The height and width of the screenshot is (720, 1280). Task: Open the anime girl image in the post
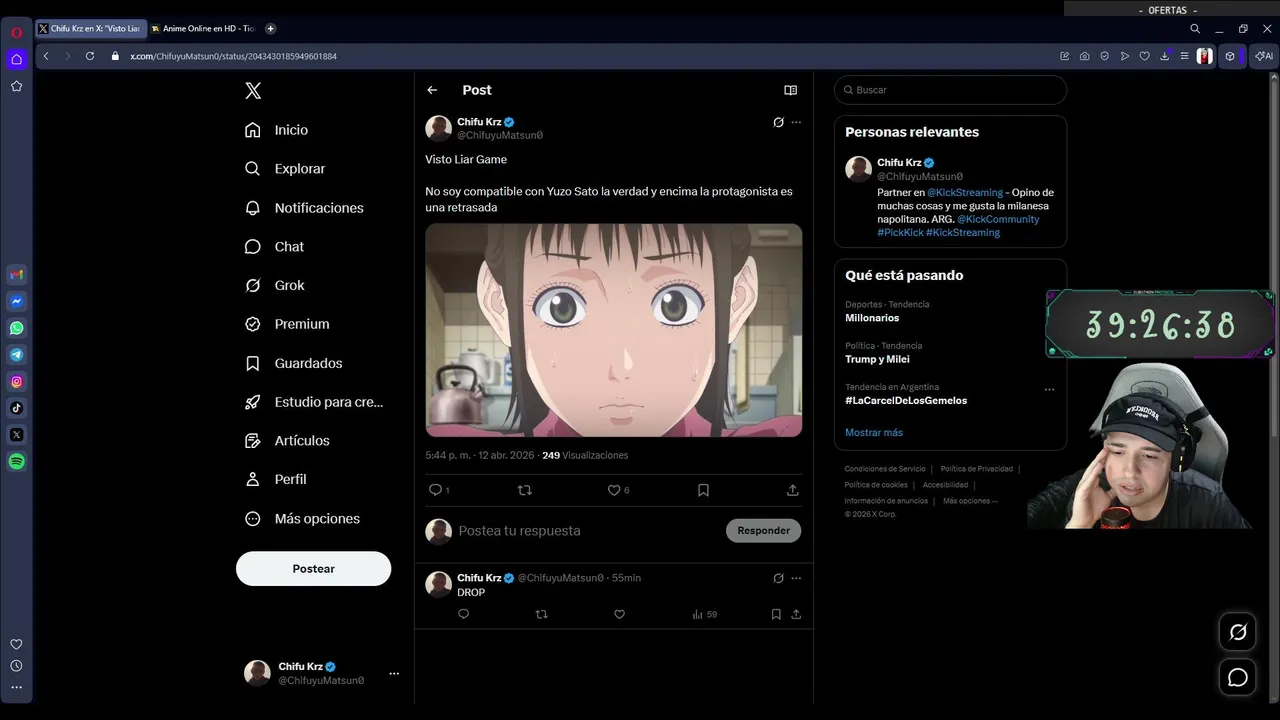coord(613,330)
